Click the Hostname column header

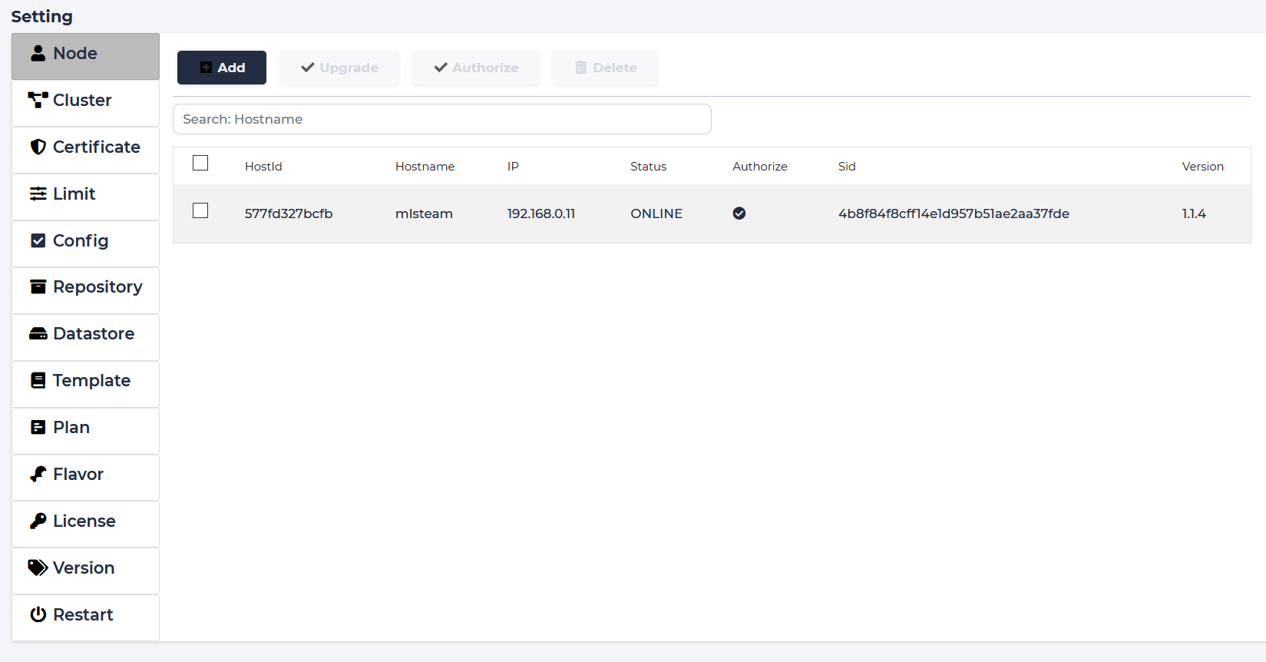point(425,166)
